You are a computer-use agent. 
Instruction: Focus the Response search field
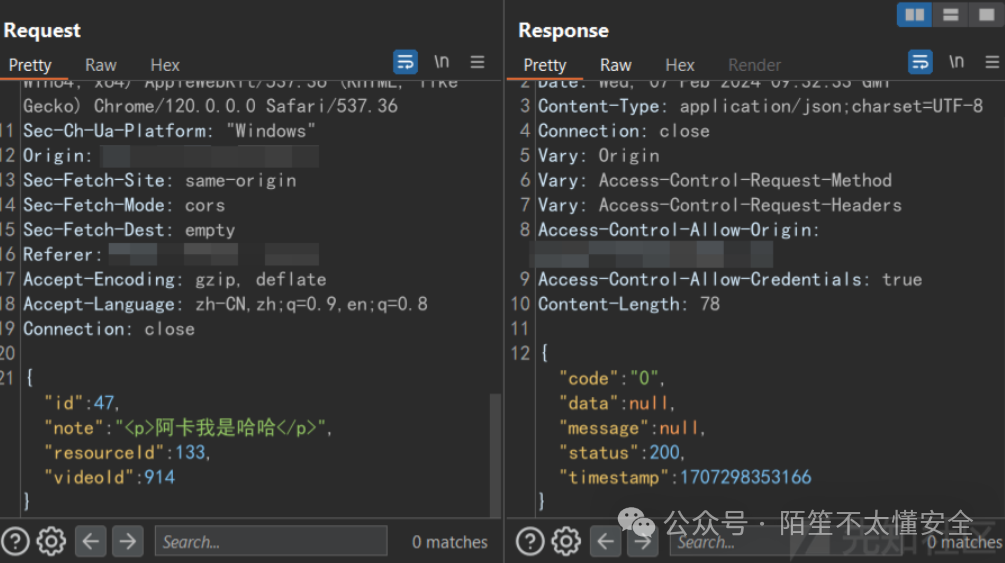coord(788,542)
